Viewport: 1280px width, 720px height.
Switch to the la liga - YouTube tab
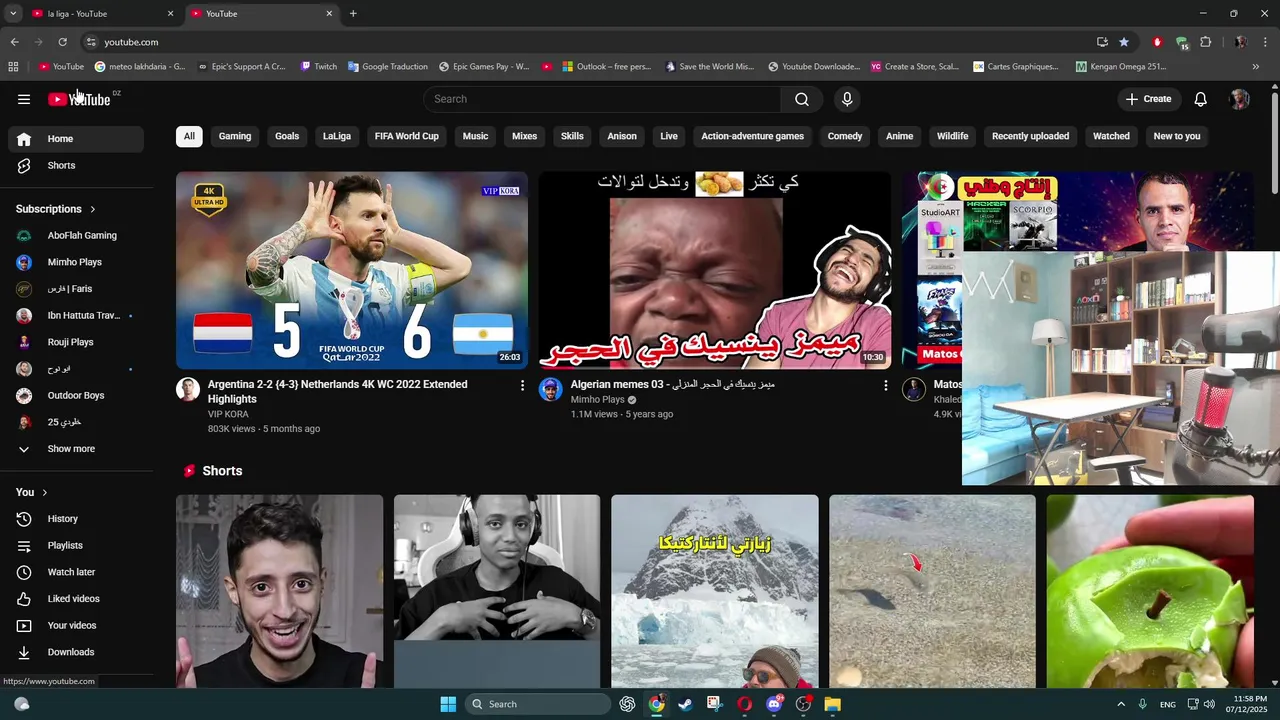click(x=101, y=14)
